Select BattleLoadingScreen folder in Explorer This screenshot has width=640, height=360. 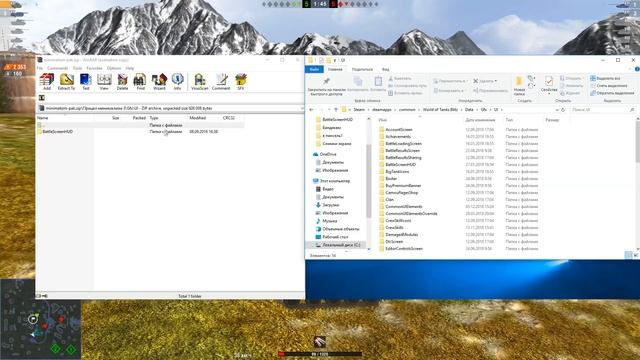pos(403,144)
